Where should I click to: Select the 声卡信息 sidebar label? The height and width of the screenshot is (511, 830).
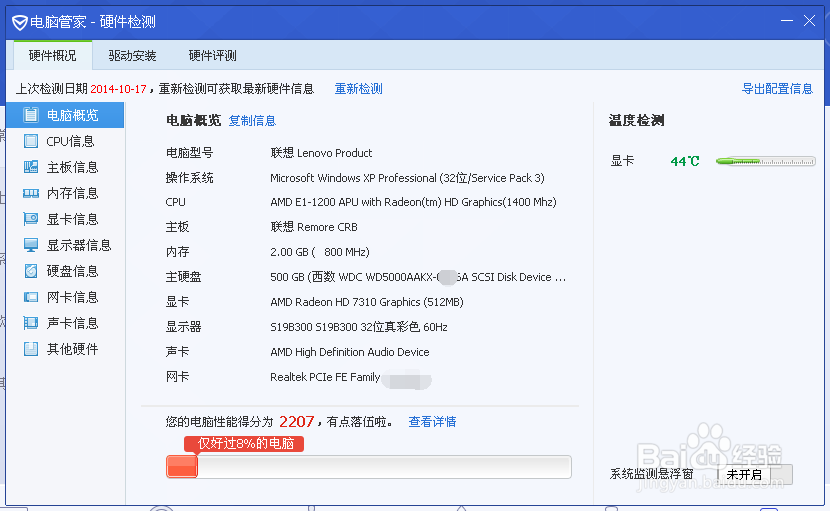pos(73,323)
